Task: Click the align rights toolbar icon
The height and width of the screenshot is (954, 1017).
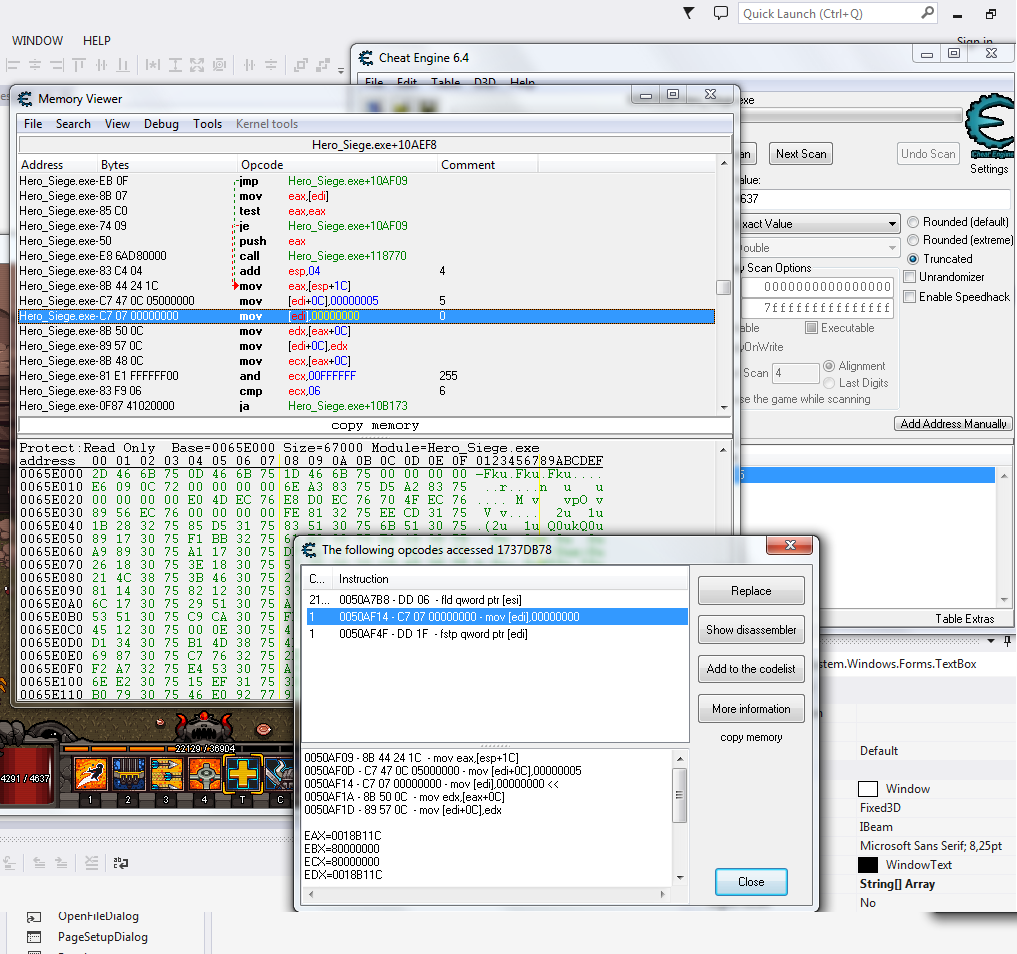Action: (x=56, y=65)
